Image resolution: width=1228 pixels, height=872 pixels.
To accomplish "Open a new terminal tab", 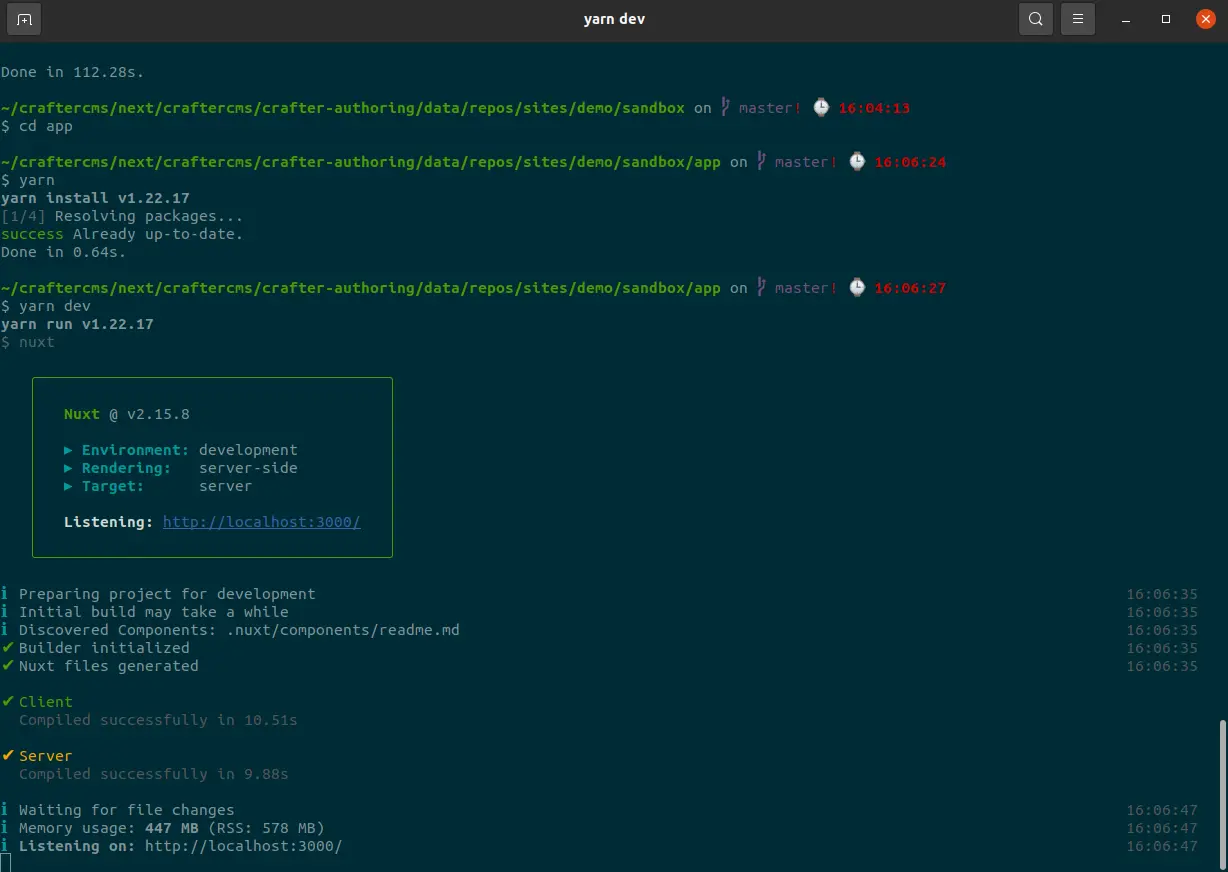I will [24, 19].
